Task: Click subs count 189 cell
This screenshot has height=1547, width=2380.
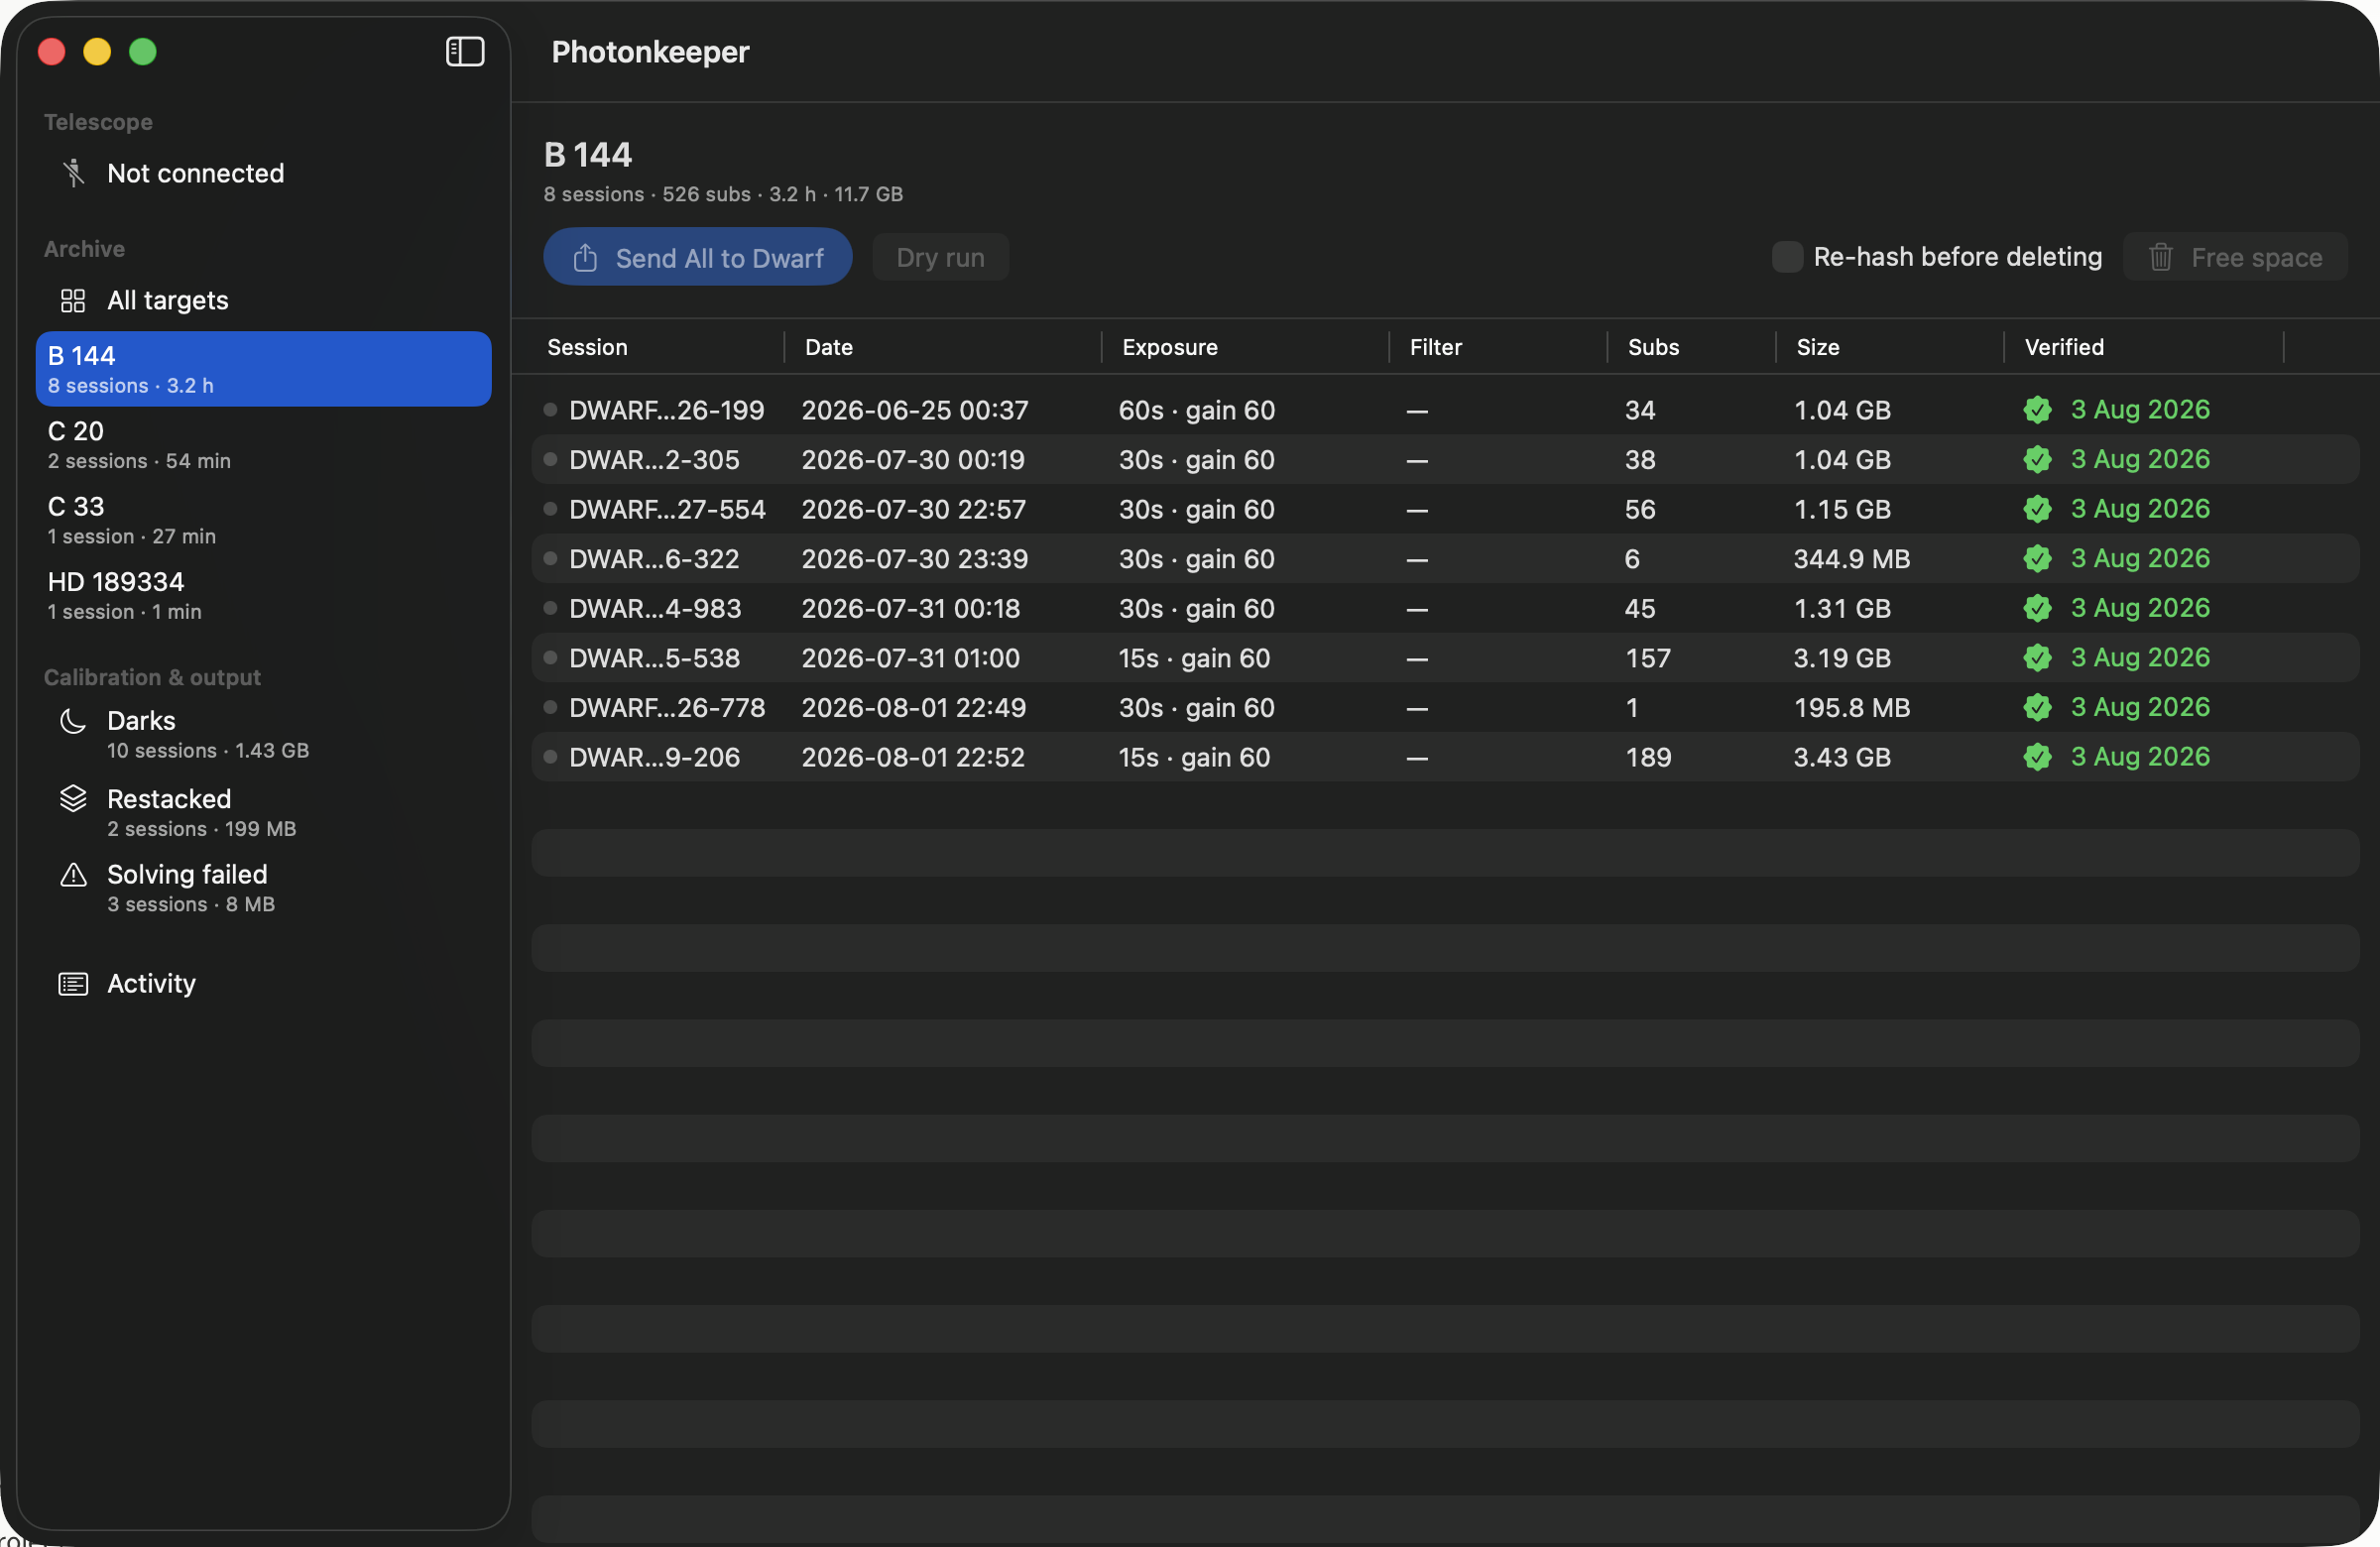Action: [x=1649, y=757]
